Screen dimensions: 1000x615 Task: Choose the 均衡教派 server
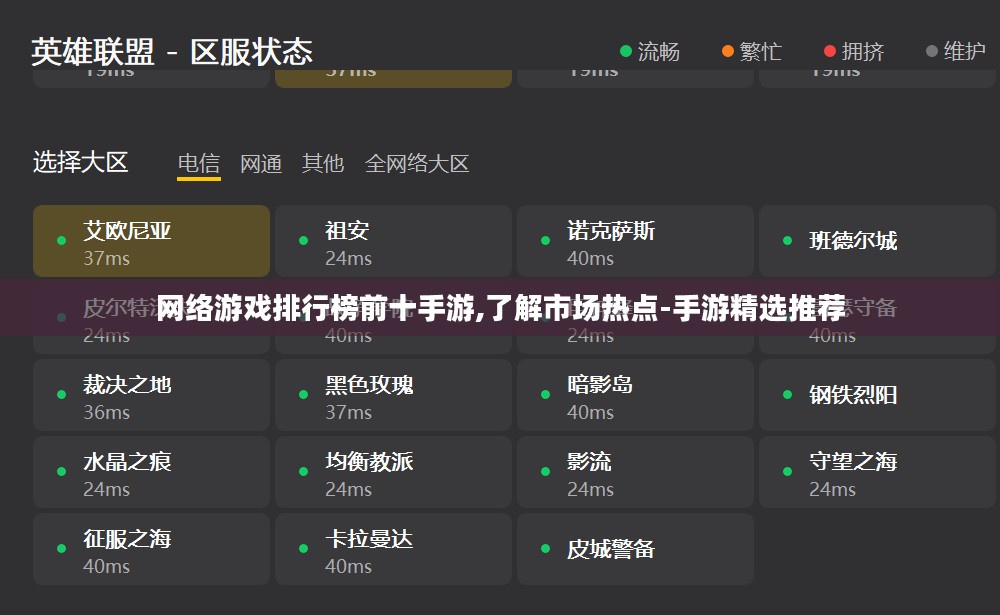[393, 472]
